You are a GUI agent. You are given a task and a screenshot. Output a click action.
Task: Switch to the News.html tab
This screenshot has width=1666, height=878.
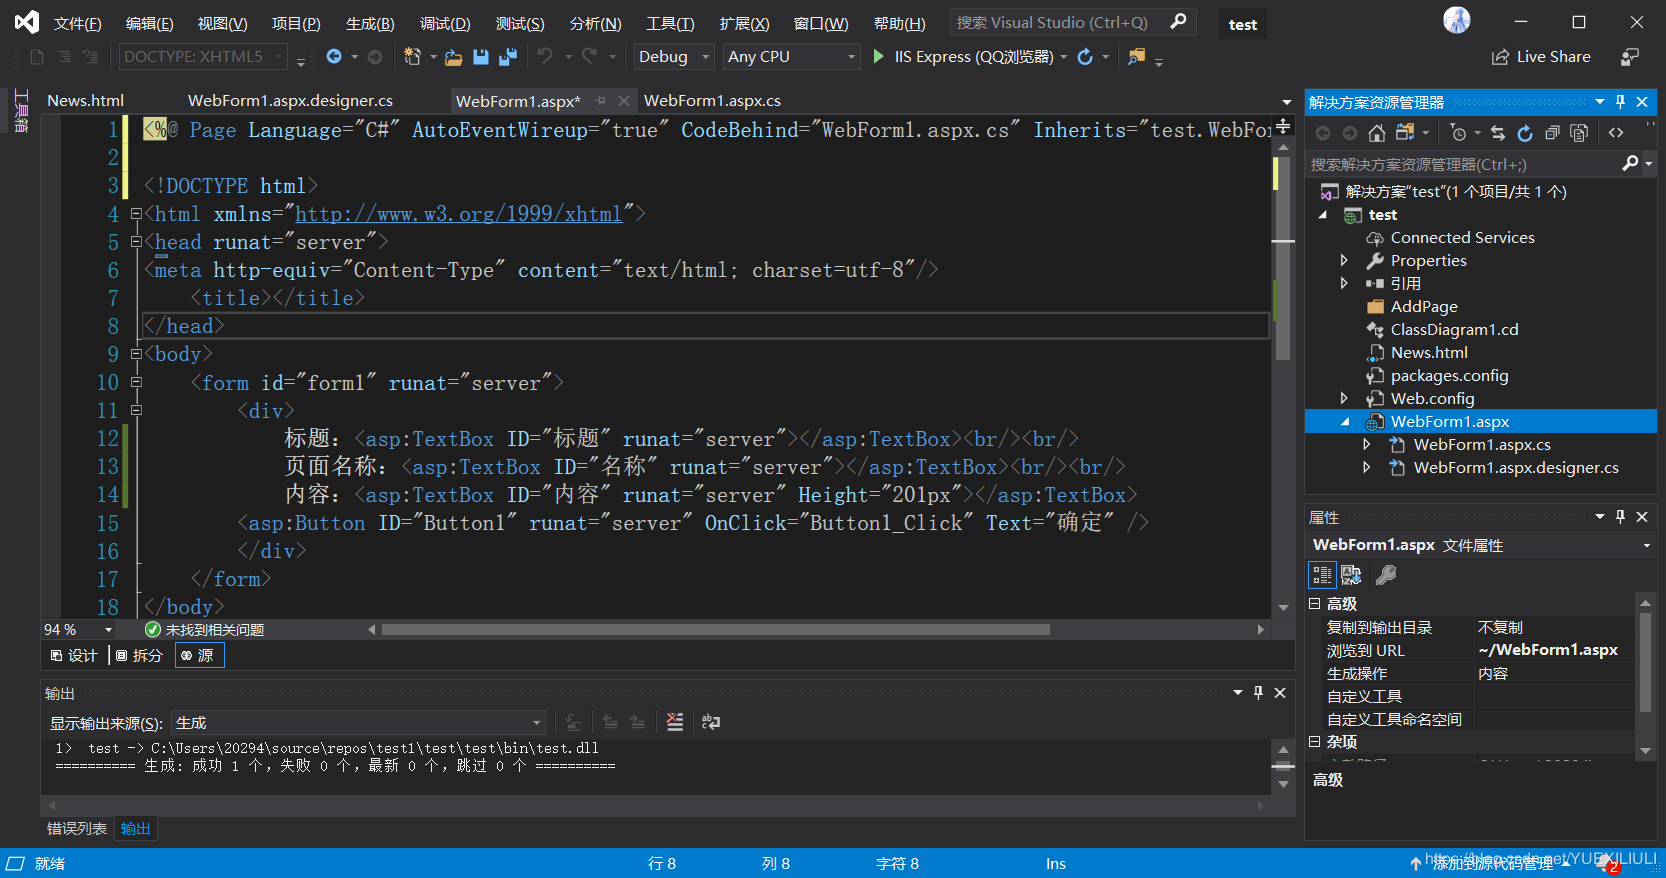pos(85,101)
